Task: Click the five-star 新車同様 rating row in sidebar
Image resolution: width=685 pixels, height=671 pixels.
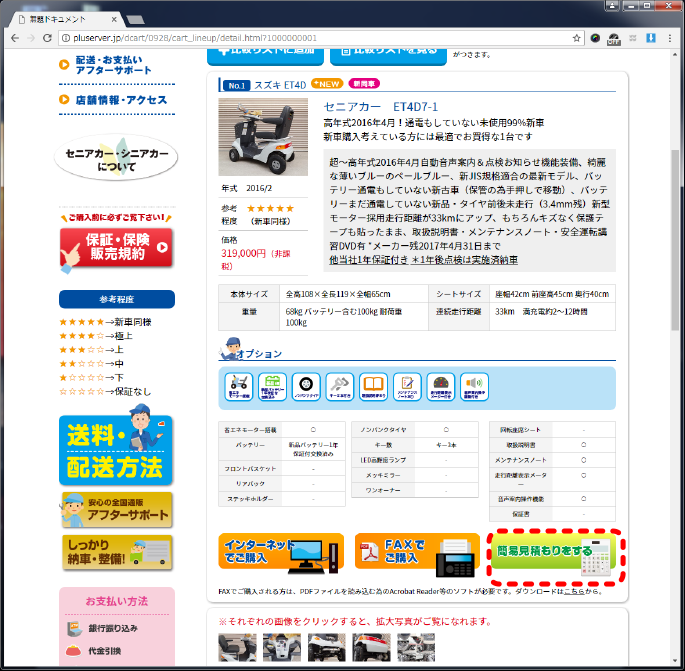Action: [x=105, y=322]
